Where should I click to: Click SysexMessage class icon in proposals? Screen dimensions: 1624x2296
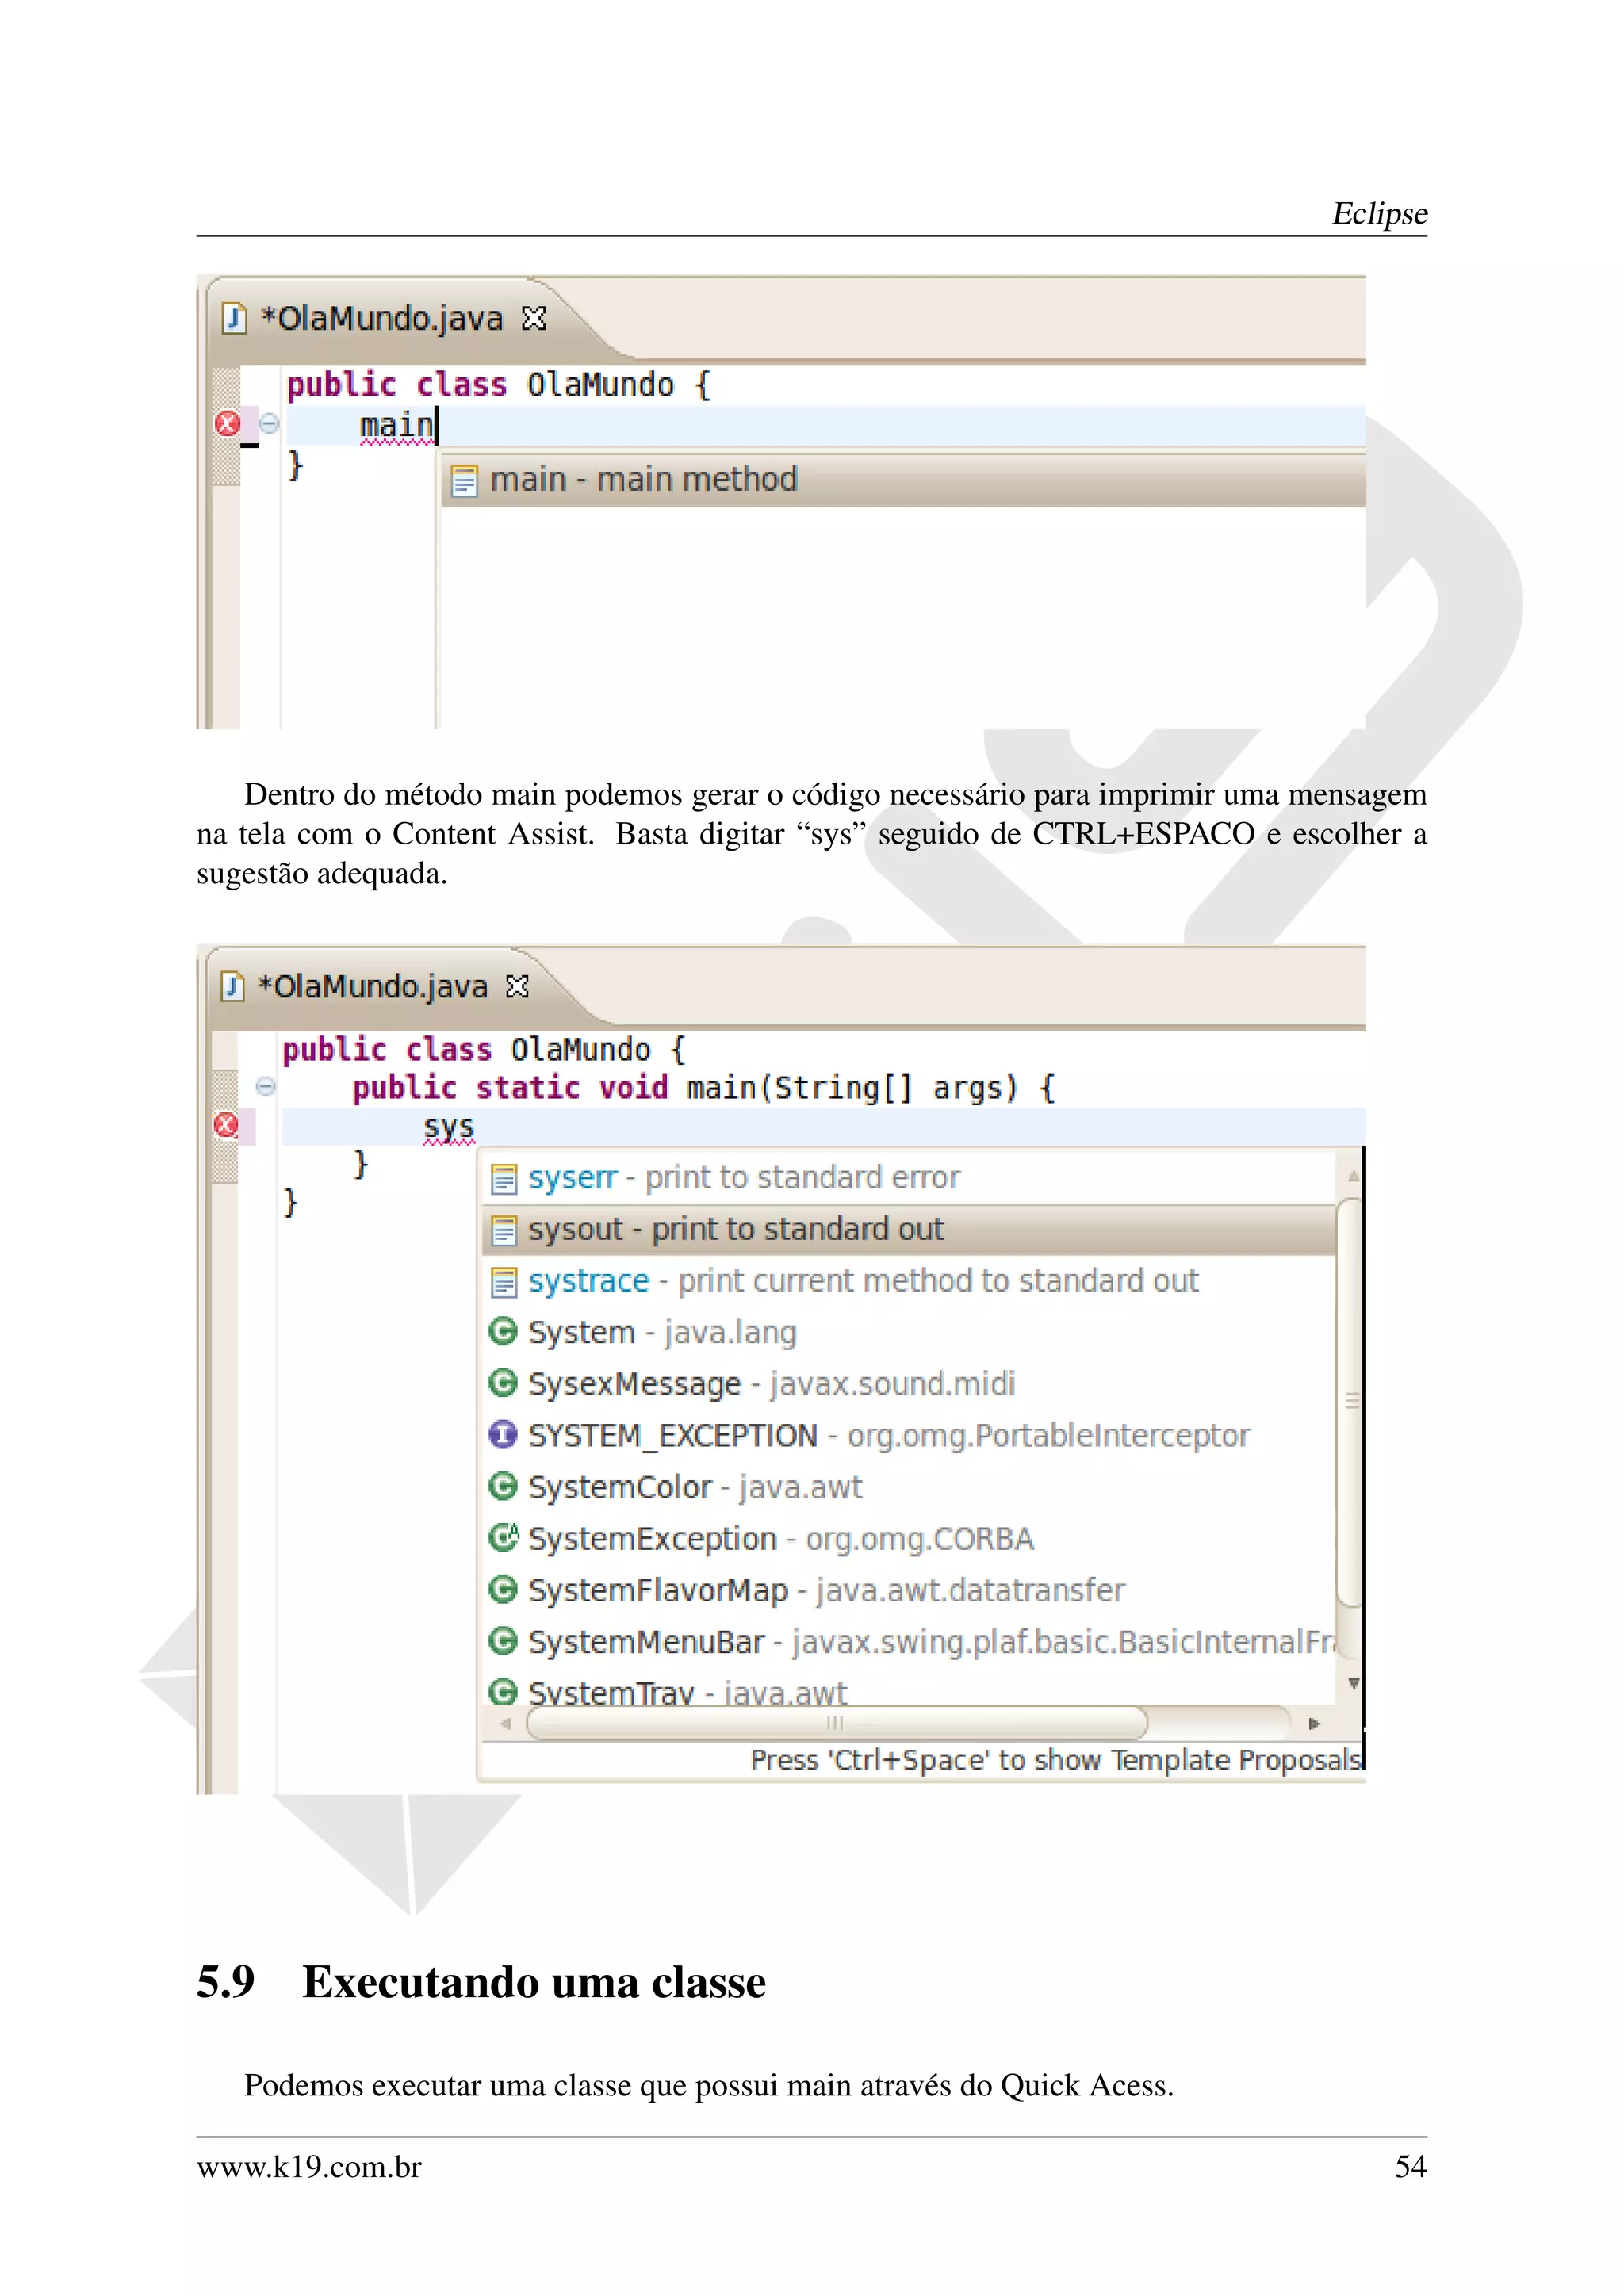pos(503,1384)
